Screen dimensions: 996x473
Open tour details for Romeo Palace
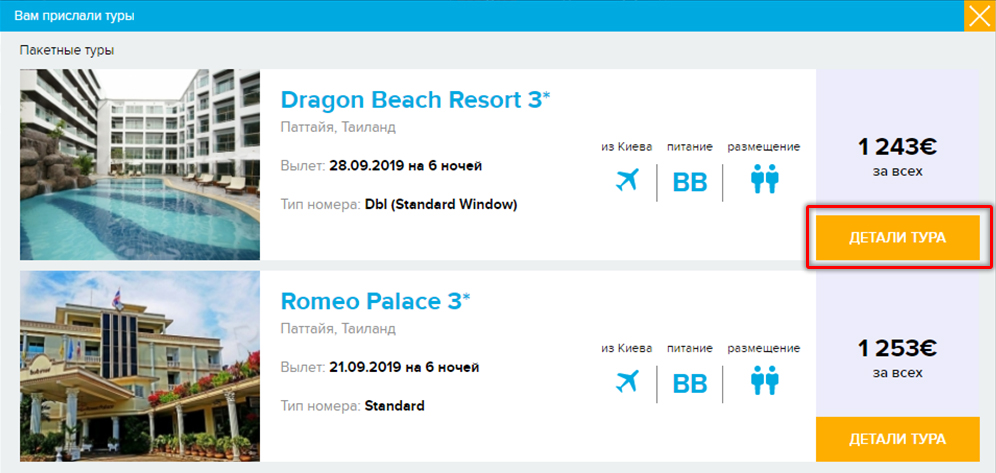coord(897,439)
